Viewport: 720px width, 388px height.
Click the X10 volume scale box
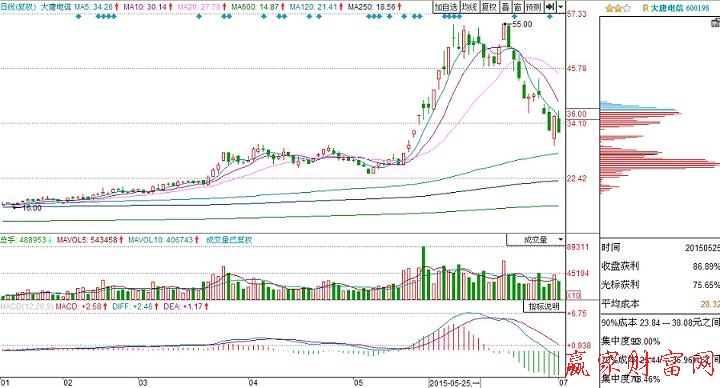[573, 295]
